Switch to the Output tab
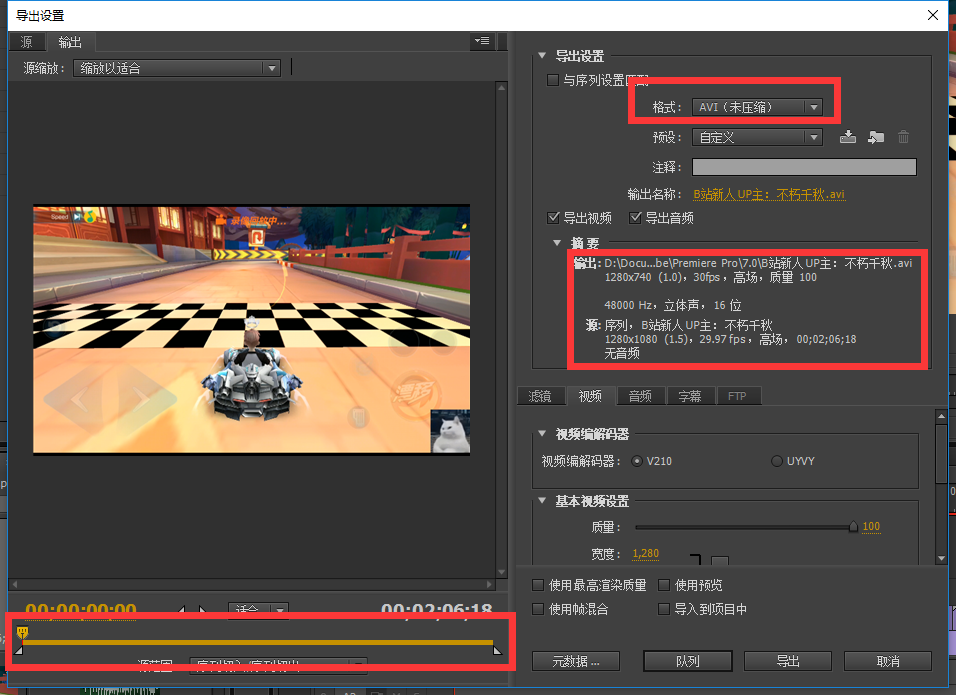 click(x=70, y=42)
